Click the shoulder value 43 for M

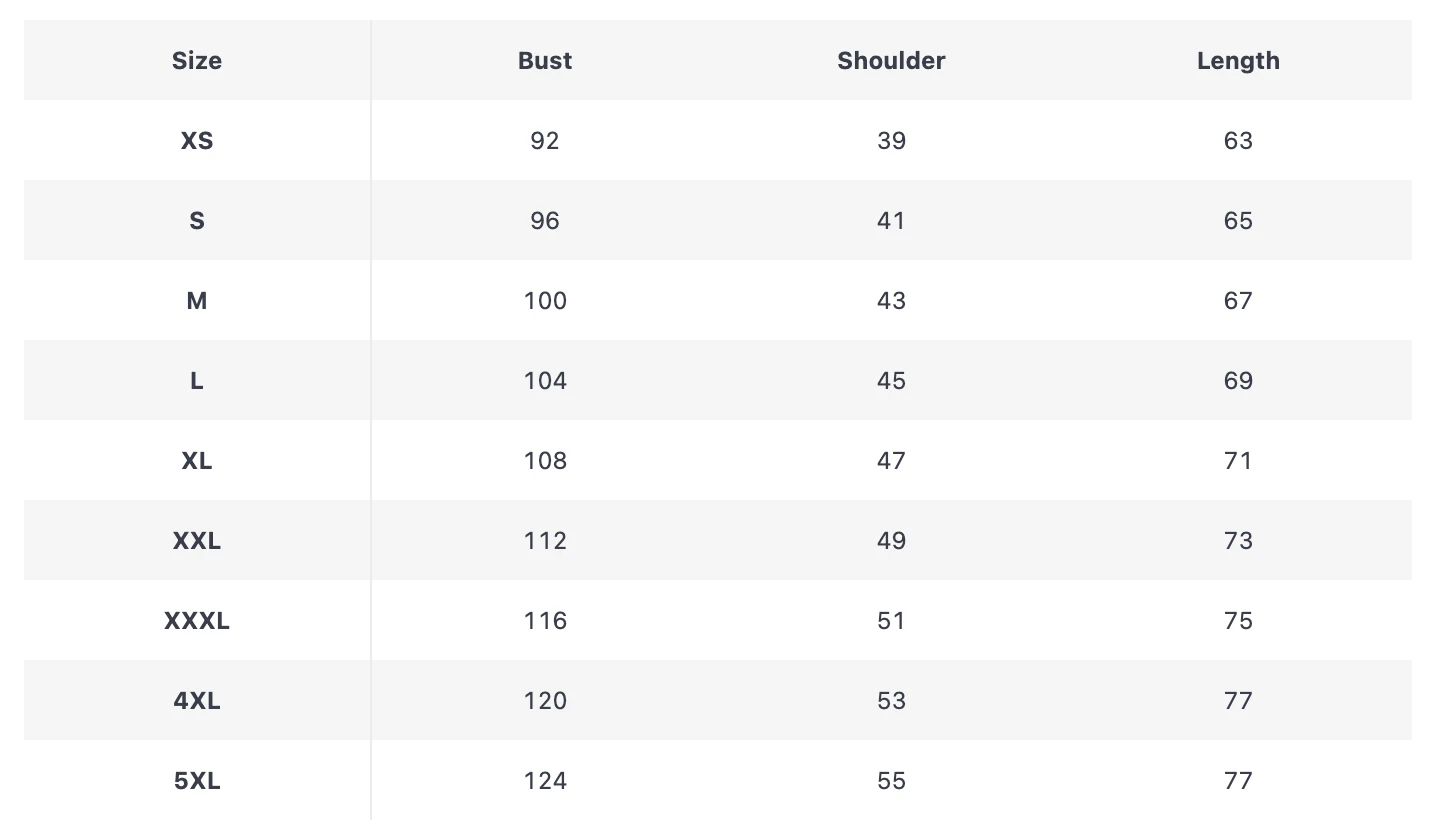coord(891,301)
